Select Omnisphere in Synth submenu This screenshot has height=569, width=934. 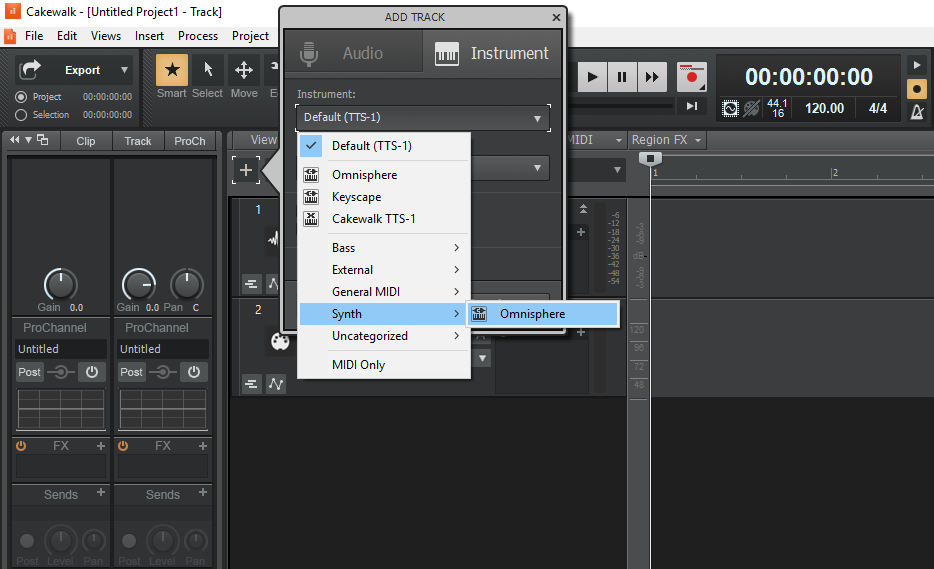(543, 314)
